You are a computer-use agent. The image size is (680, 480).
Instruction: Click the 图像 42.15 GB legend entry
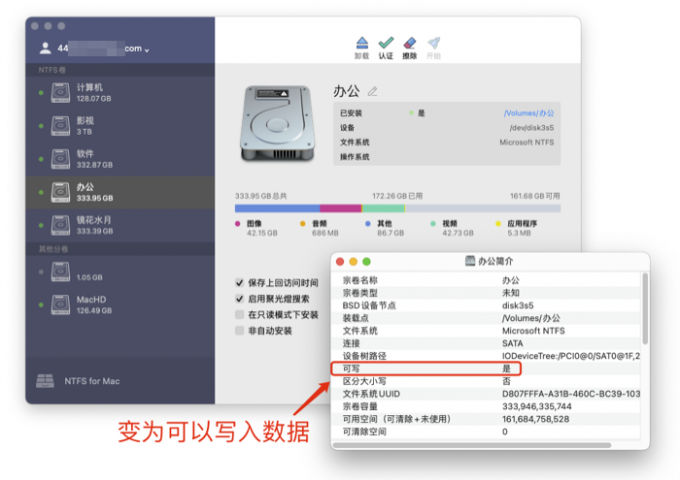click(x=257, y=228)
